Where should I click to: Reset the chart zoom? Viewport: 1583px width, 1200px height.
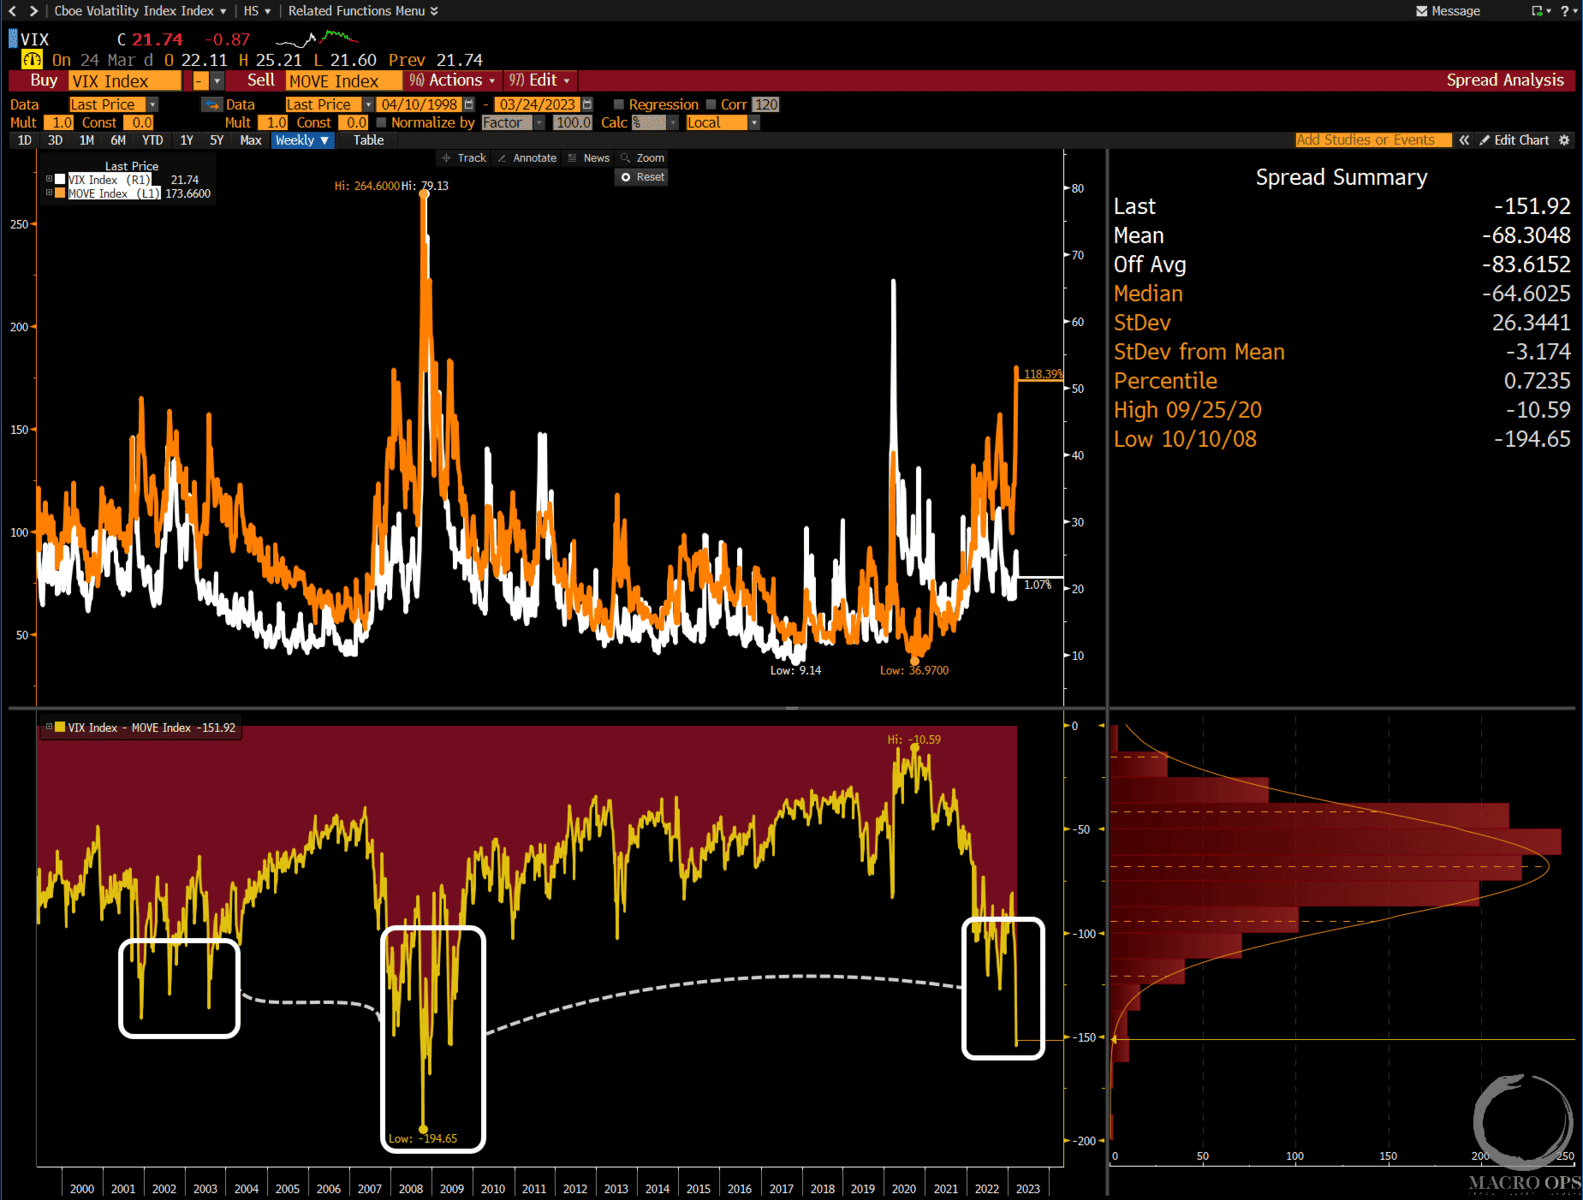coord(642,177)
